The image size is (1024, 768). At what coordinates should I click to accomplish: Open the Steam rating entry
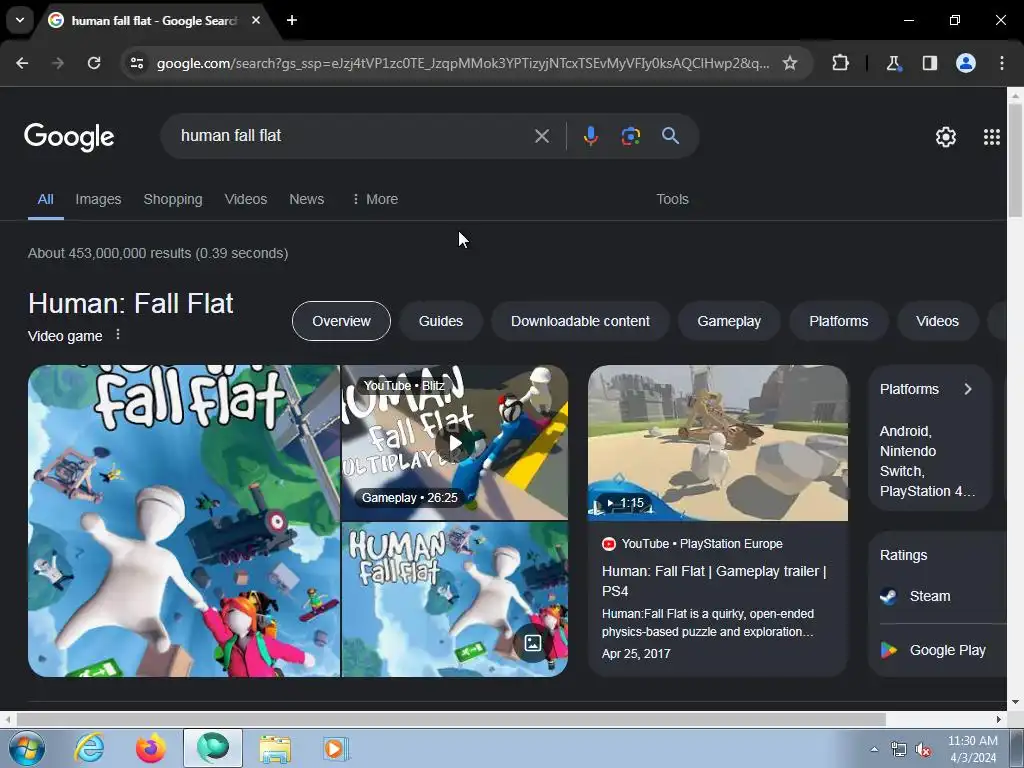coord(930,596)
